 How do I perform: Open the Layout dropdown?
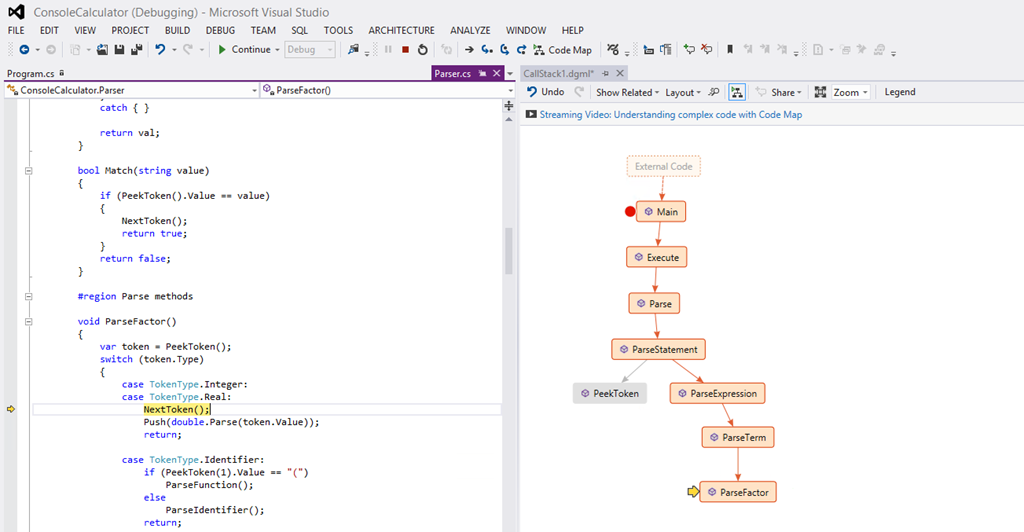[x=683, y=92]
